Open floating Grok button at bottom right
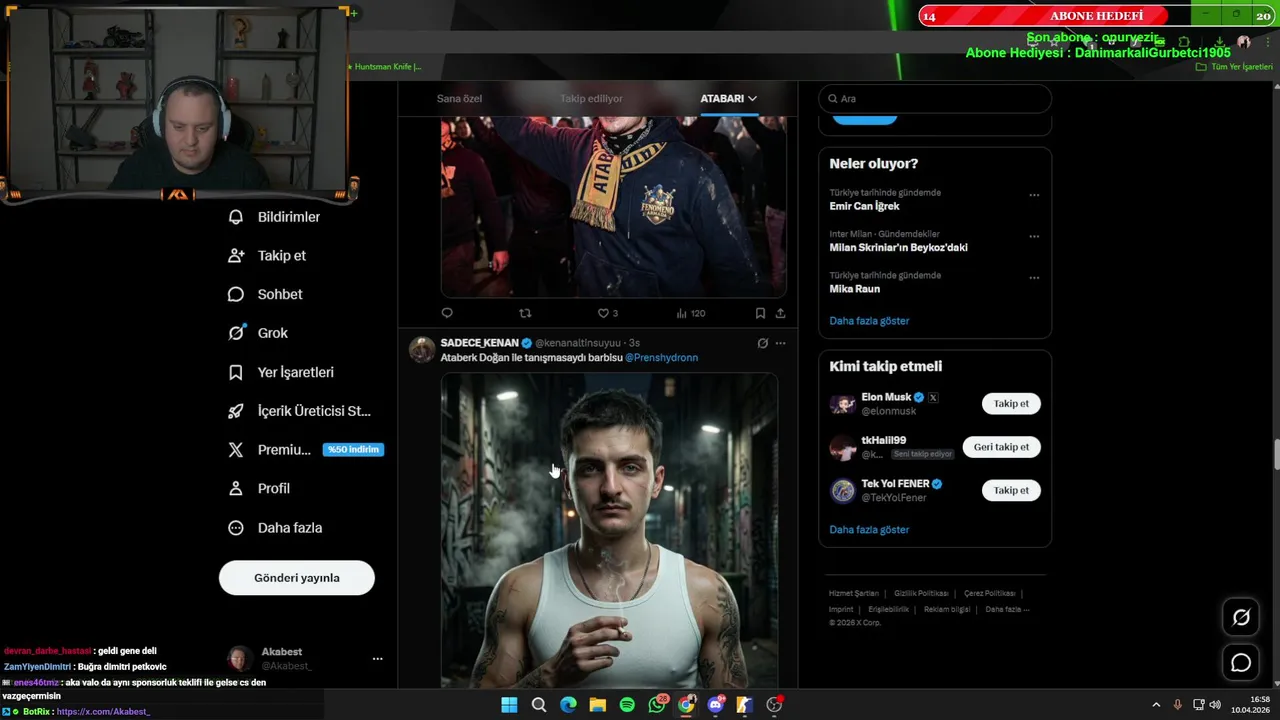Screen dimensions: 1280x720 (1241, 617)
